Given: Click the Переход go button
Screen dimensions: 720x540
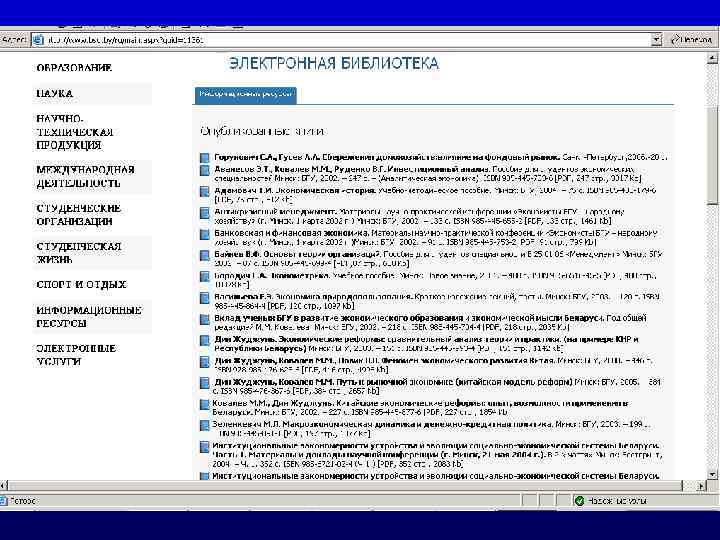Looking at the screenshot, I should pyautogui.click(x=691, y=40).
